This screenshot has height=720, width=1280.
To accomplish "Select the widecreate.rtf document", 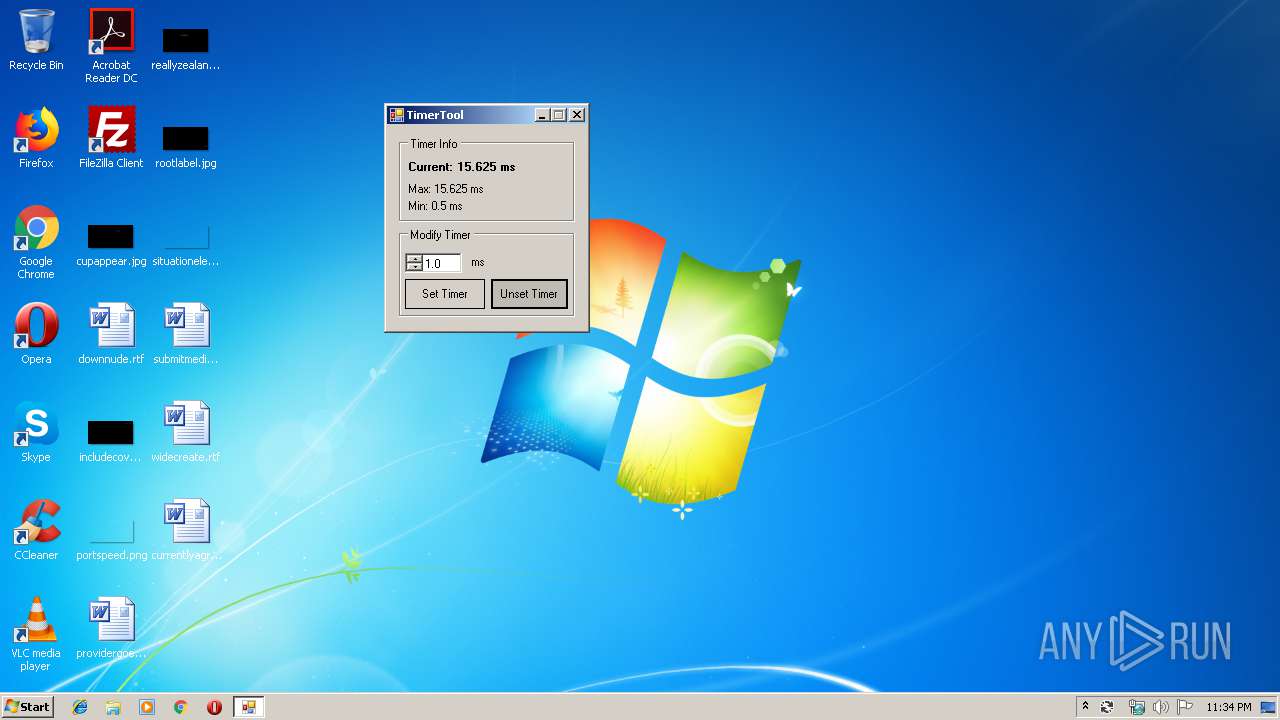I will tap(186, 432).
